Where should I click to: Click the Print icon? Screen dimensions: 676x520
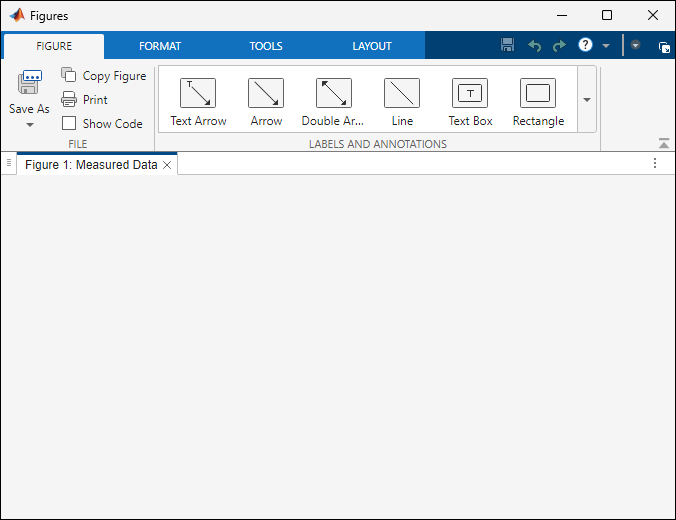click(69, 100)
